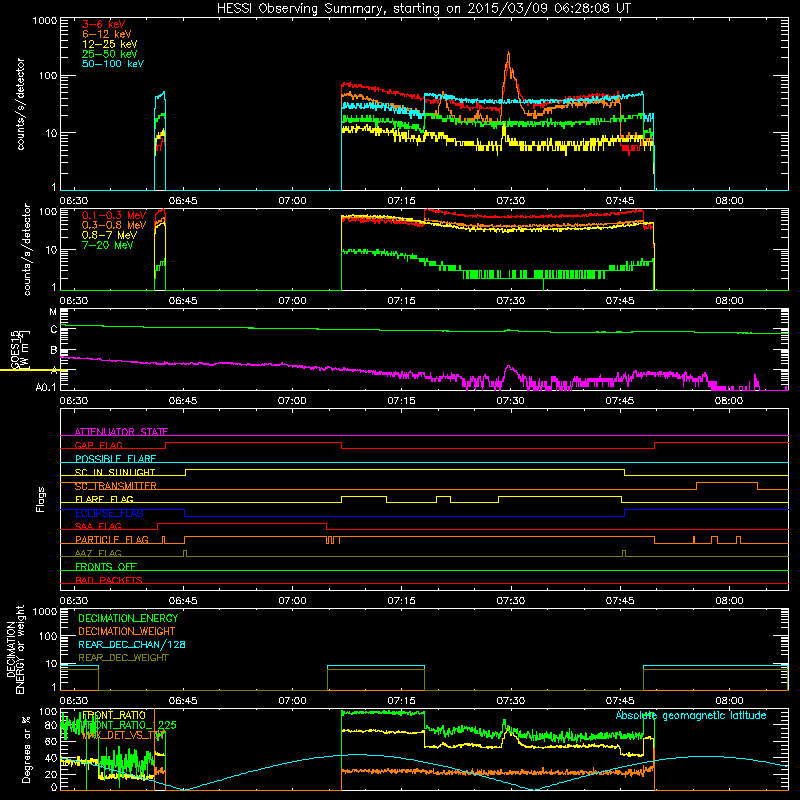Image resolution: width=800 pixels, height=800 pixels.
Task: Click the 12-25 keV legend entry
Action: coord(109,44)
